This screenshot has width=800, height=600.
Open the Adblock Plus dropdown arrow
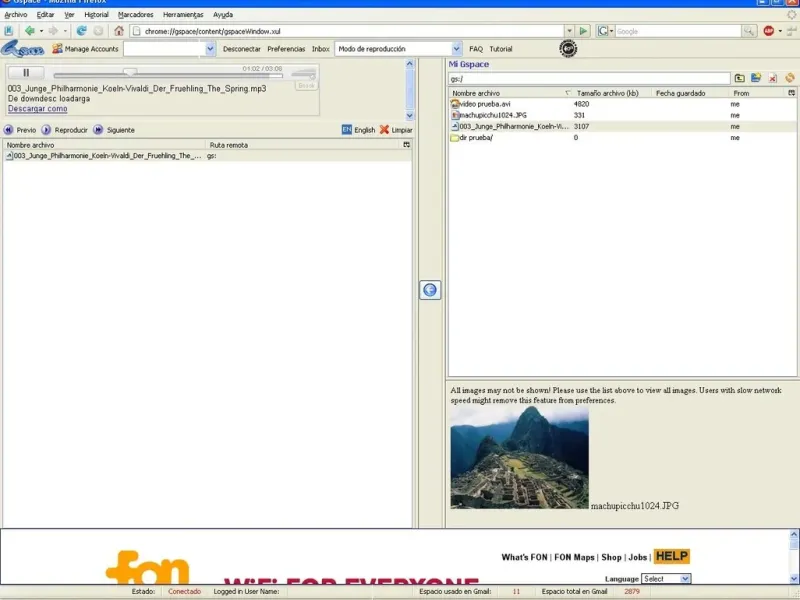(780, 31)
